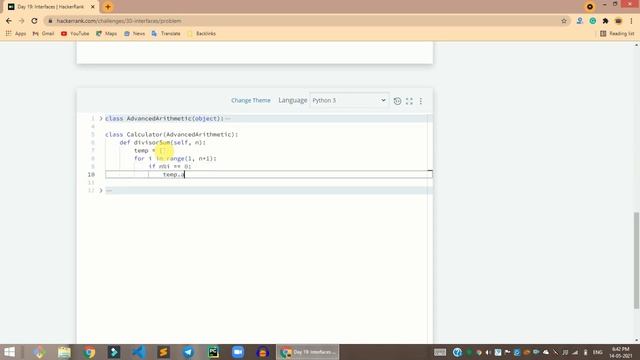Click the Change Theme link

[x=251, y=100]
